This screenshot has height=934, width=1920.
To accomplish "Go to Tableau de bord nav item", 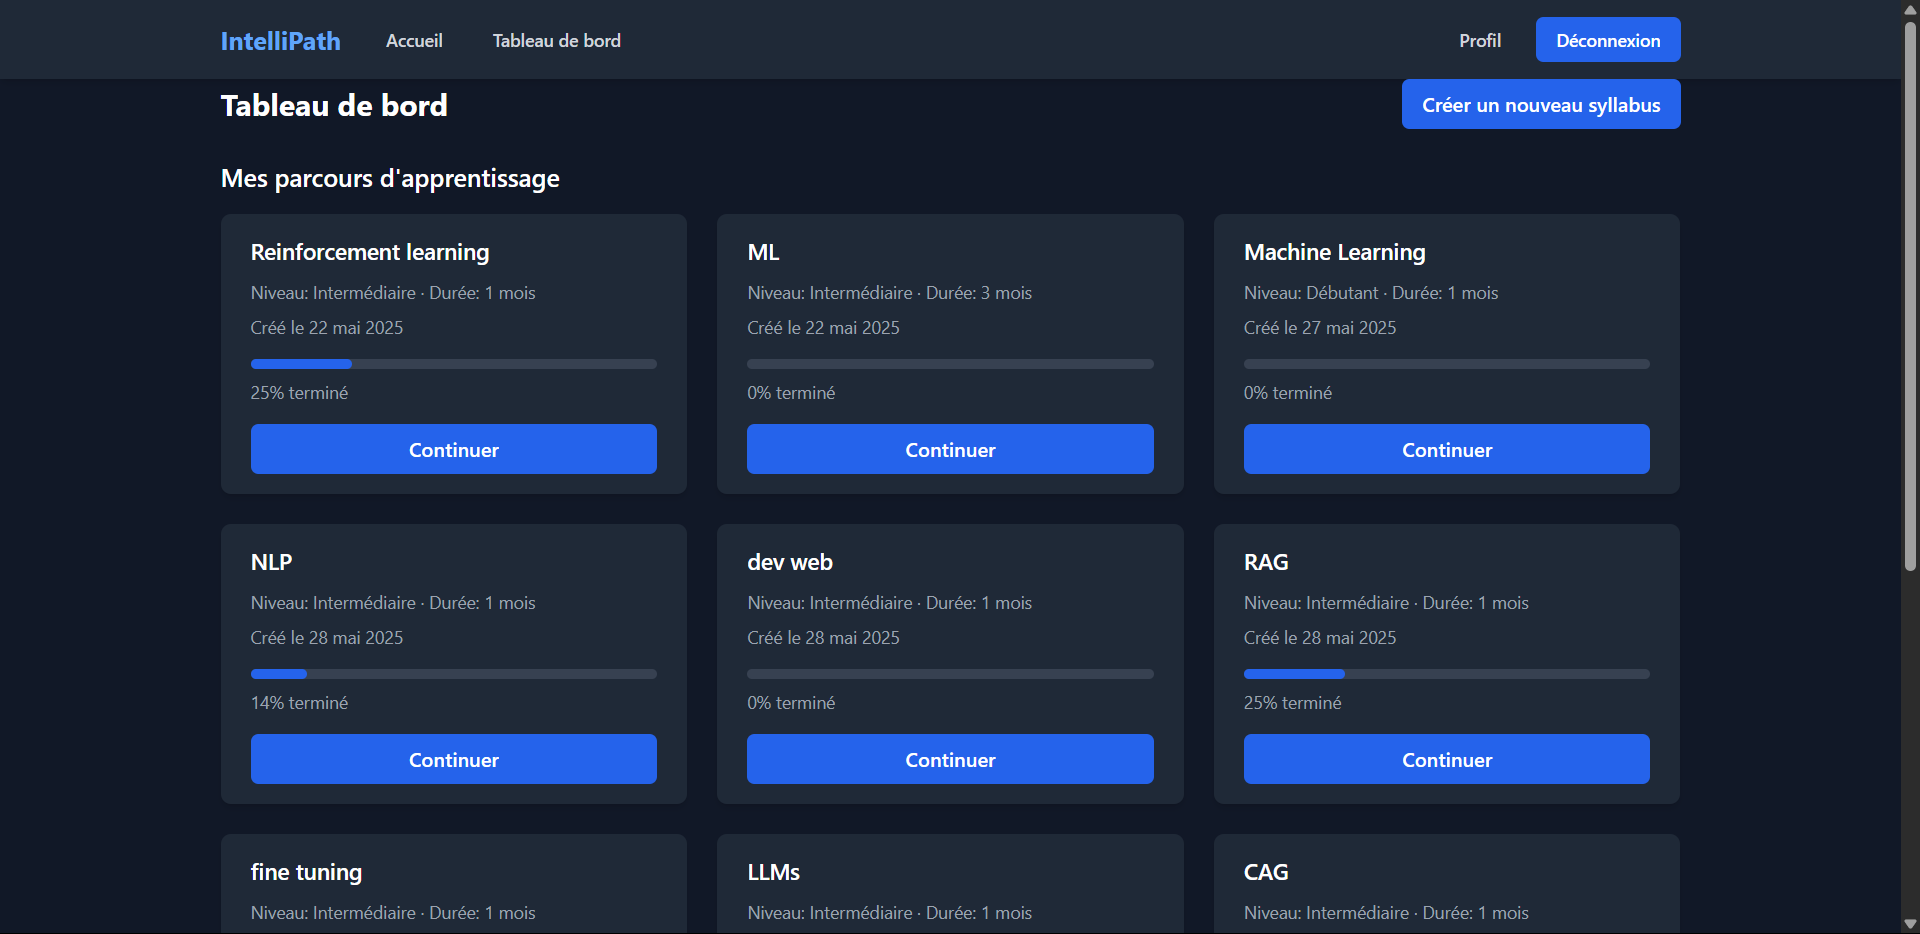I will pos(556,41).
